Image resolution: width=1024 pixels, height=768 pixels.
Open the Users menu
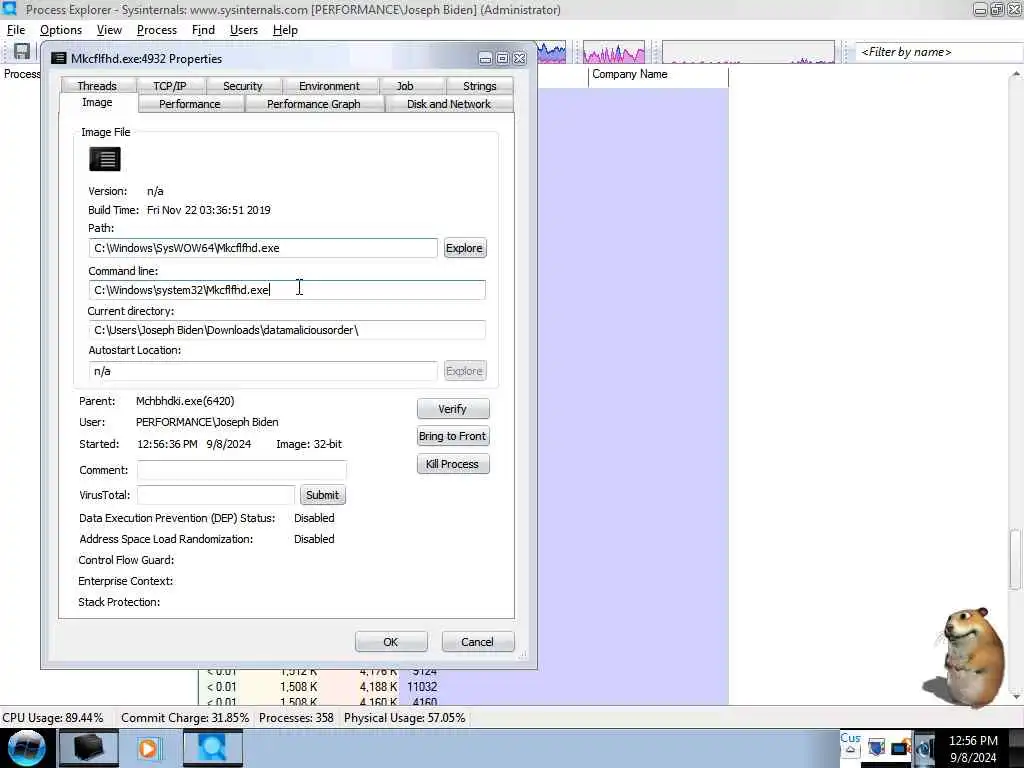(244, 30)
